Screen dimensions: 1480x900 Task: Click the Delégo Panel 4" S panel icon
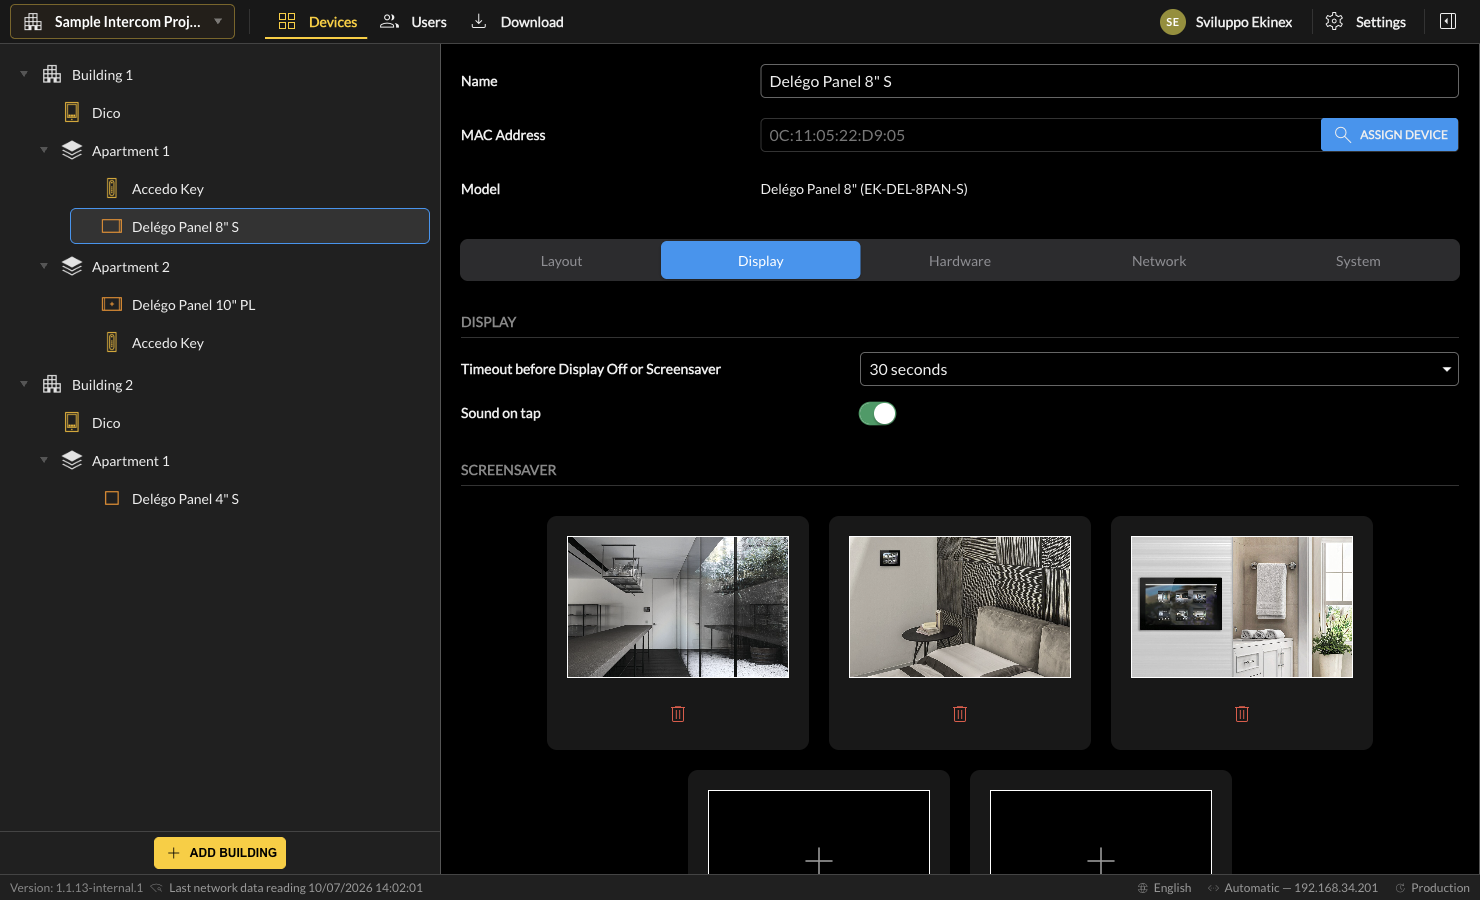(x=112, y=499)
